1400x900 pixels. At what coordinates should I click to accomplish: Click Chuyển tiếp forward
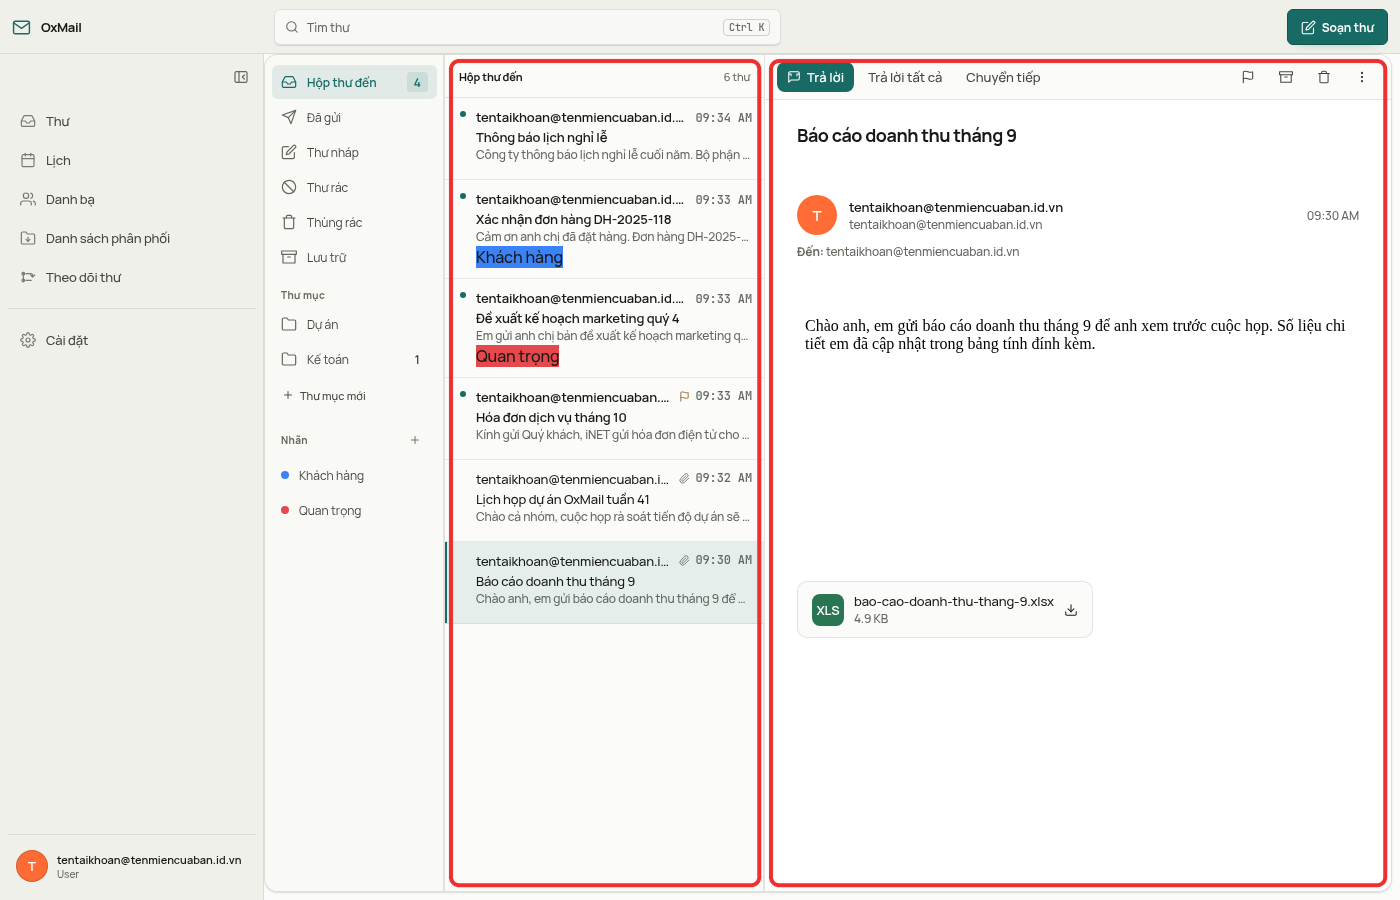(1003, 77)
